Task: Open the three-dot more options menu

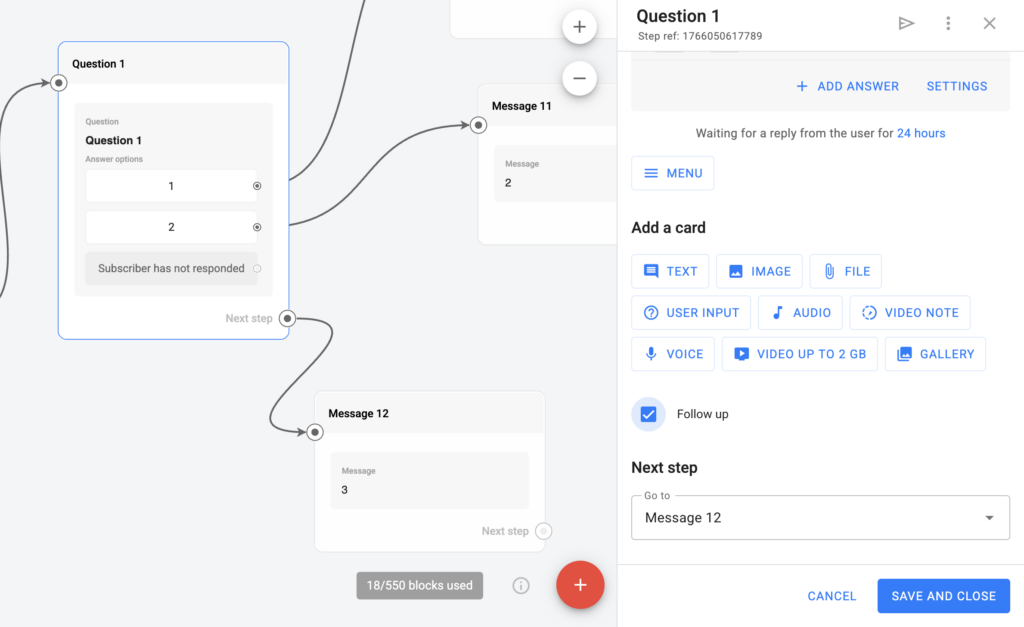Action: click(x=948, y=23)
